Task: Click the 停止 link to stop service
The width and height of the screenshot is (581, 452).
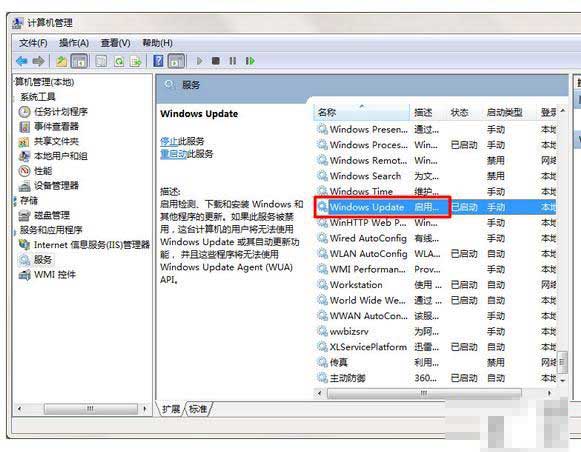Action: click(x=169, y=141)
